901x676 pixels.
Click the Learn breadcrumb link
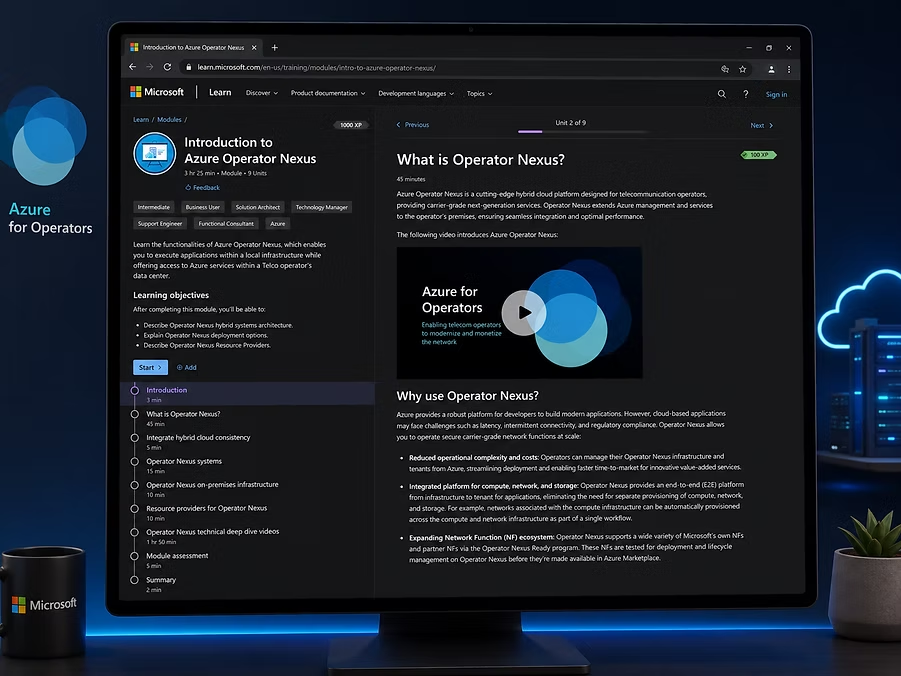pos(141,120)
